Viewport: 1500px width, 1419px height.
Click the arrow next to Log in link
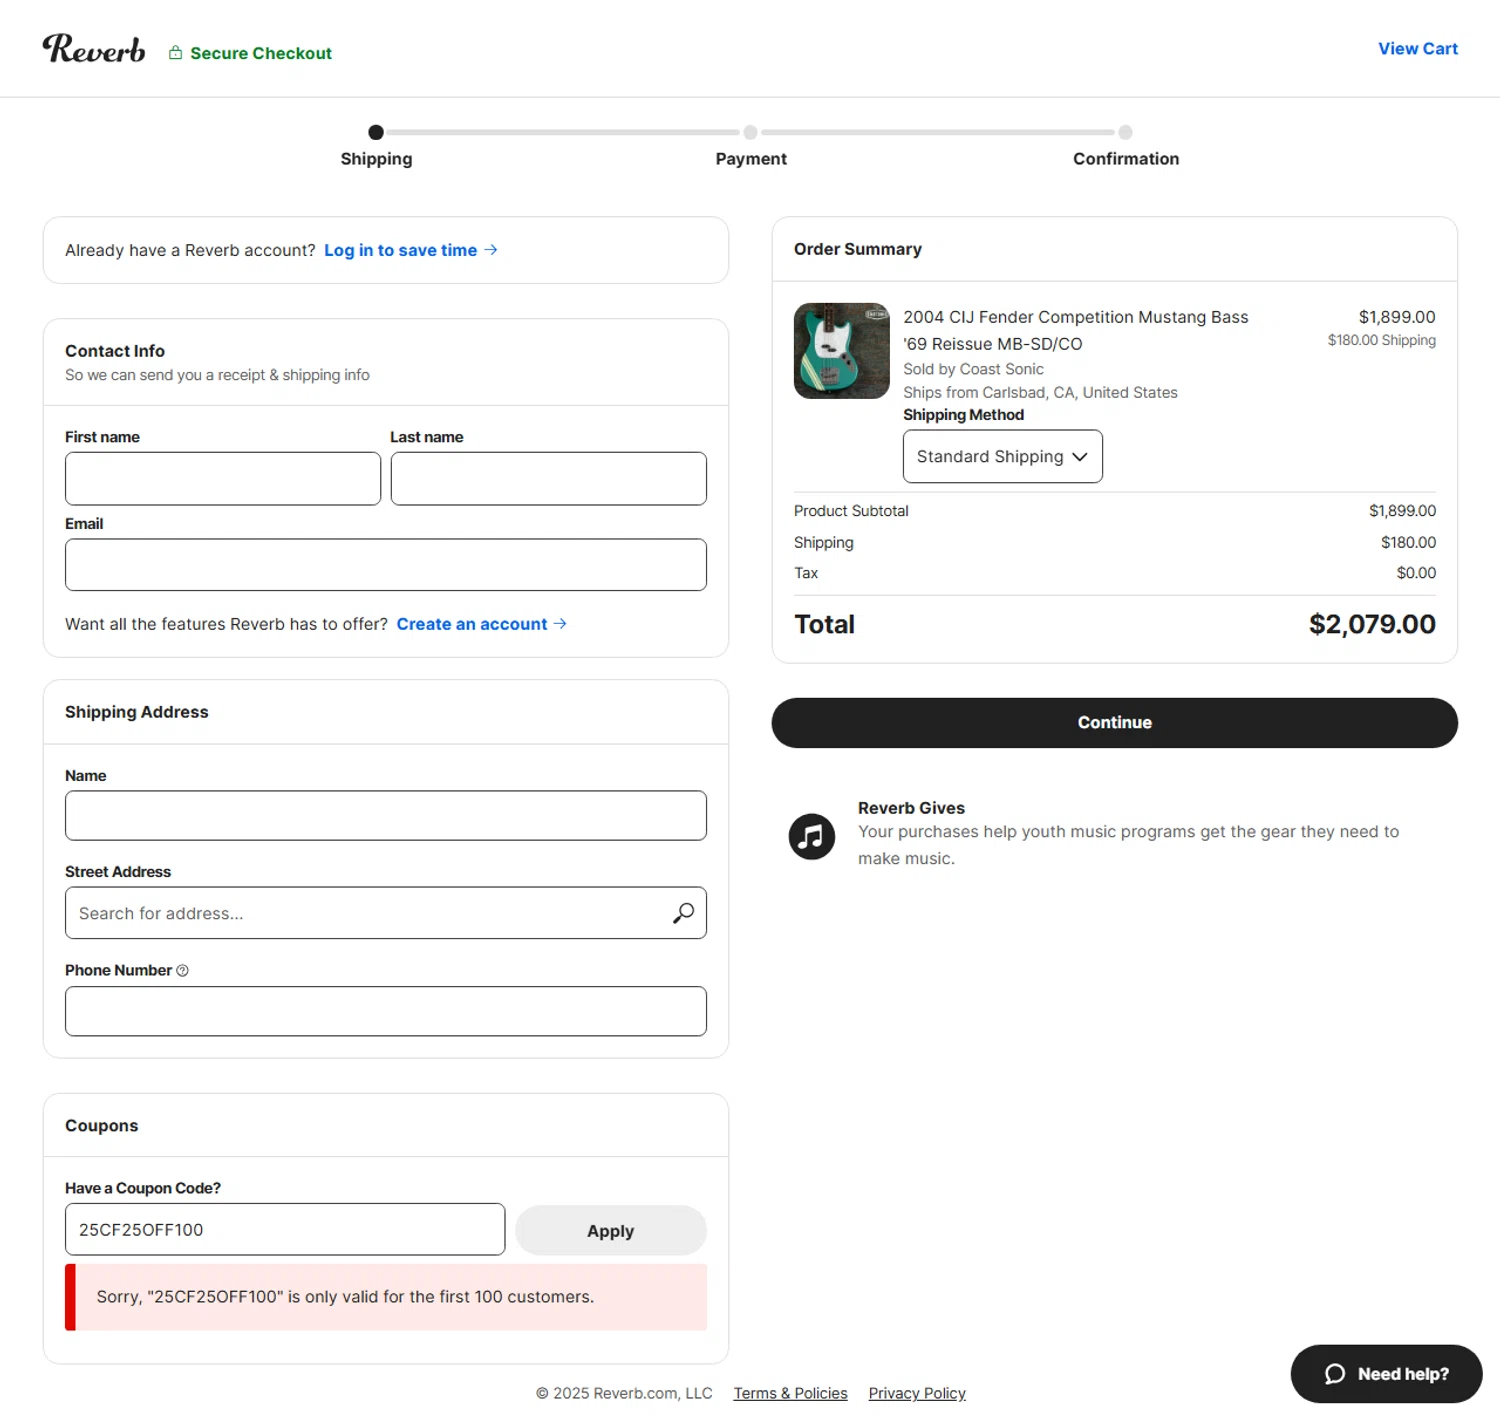pyautogui.click(x=491, y=250)
